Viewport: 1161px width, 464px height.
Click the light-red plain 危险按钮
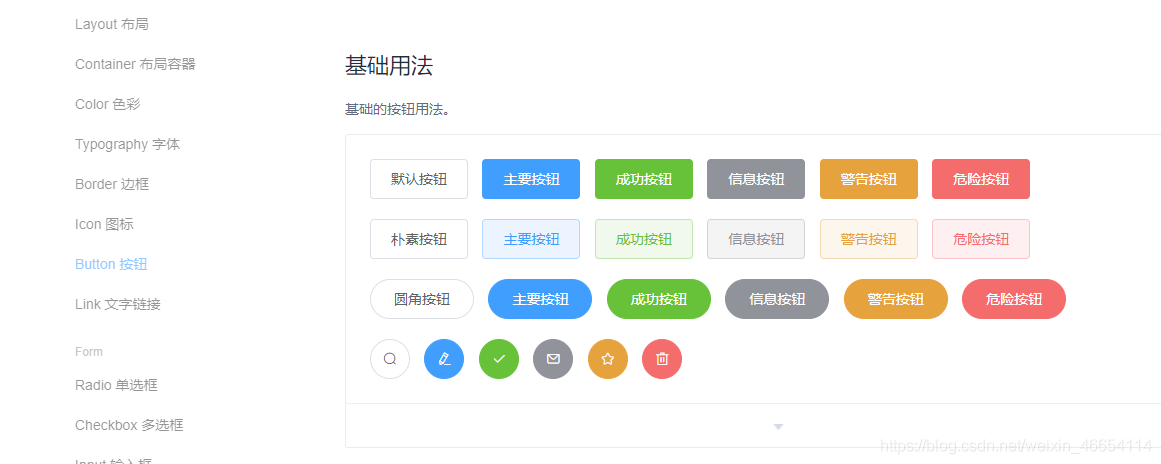[x=981, y=239]
